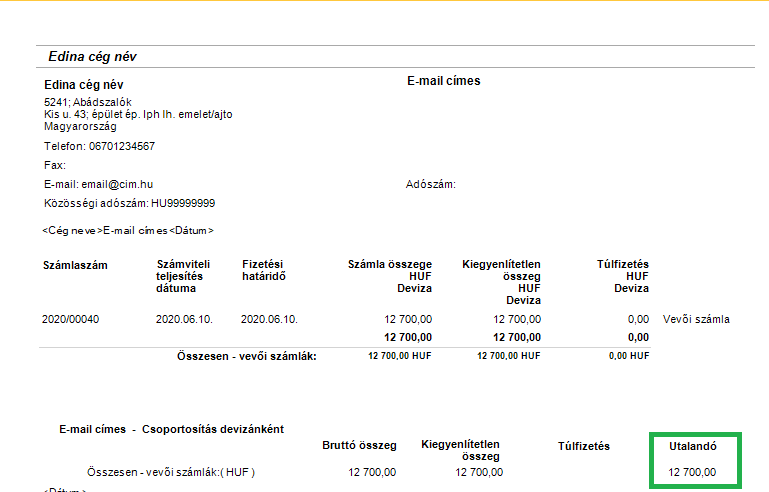Select the Utalandó amount 12 700,00
769x492 pixels.
point(692,472)
